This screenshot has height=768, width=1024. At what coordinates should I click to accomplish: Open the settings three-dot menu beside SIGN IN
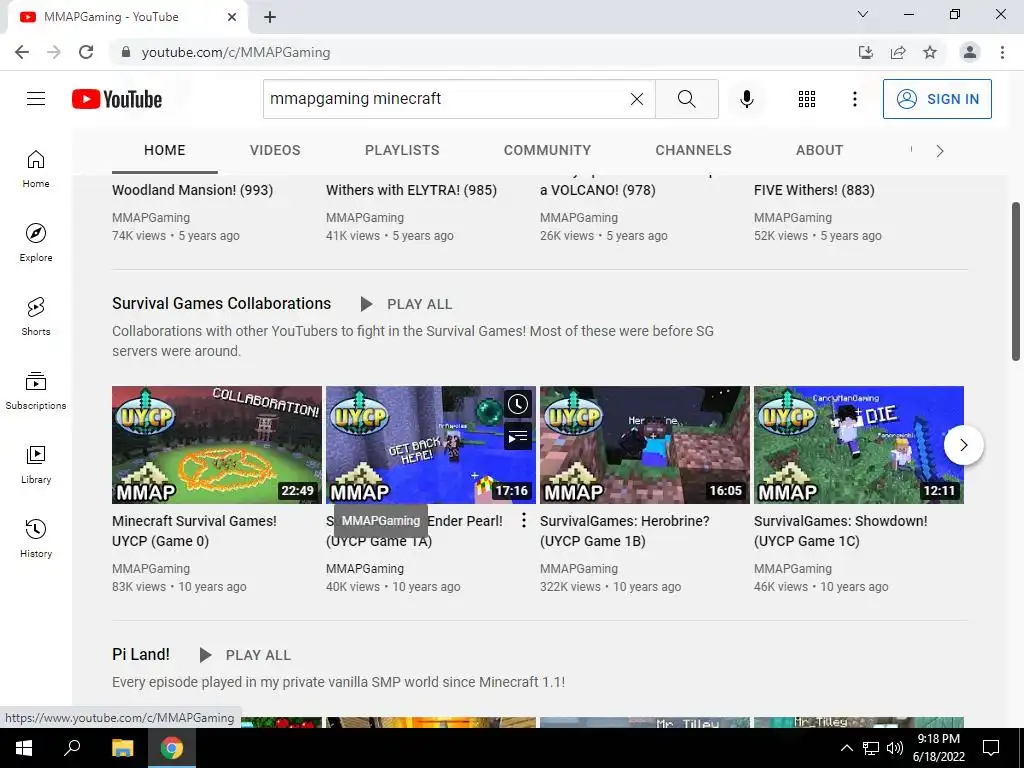(x=854, y=99)
